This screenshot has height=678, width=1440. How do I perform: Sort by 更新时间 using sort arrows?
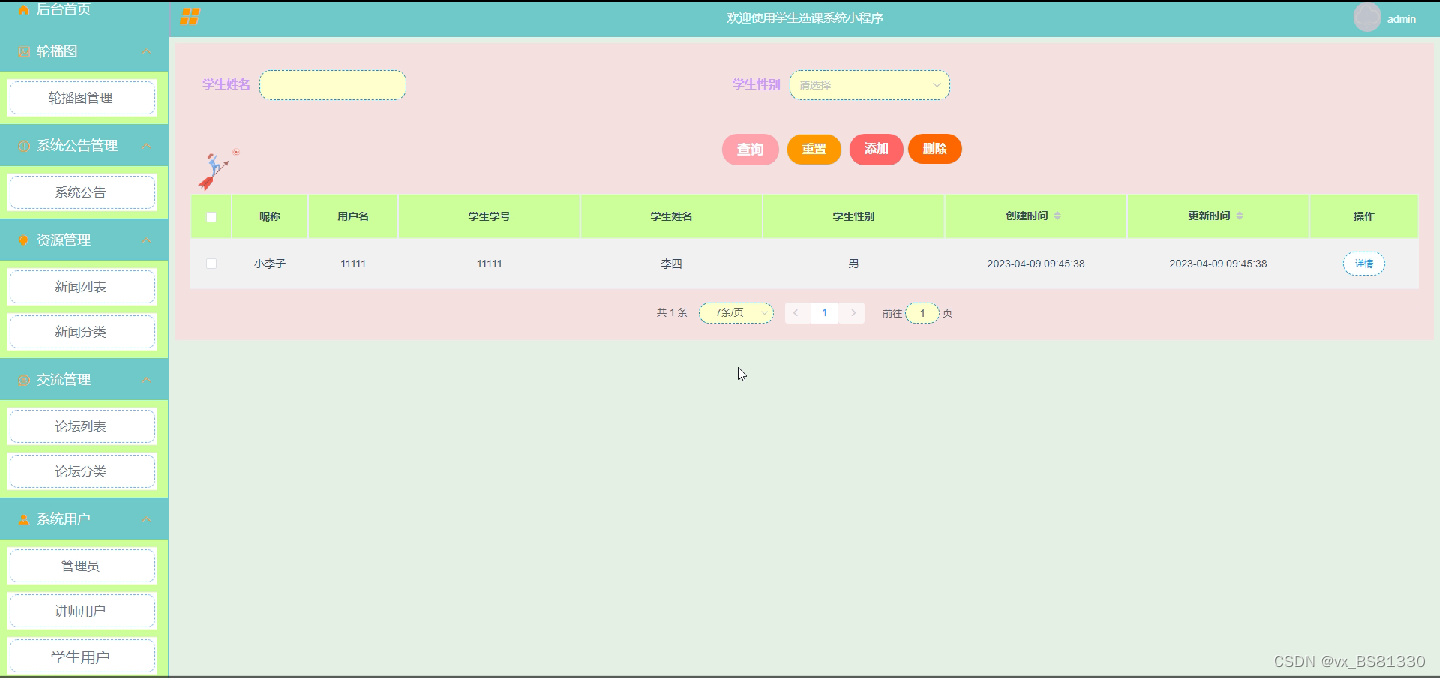click(1240, 216)
